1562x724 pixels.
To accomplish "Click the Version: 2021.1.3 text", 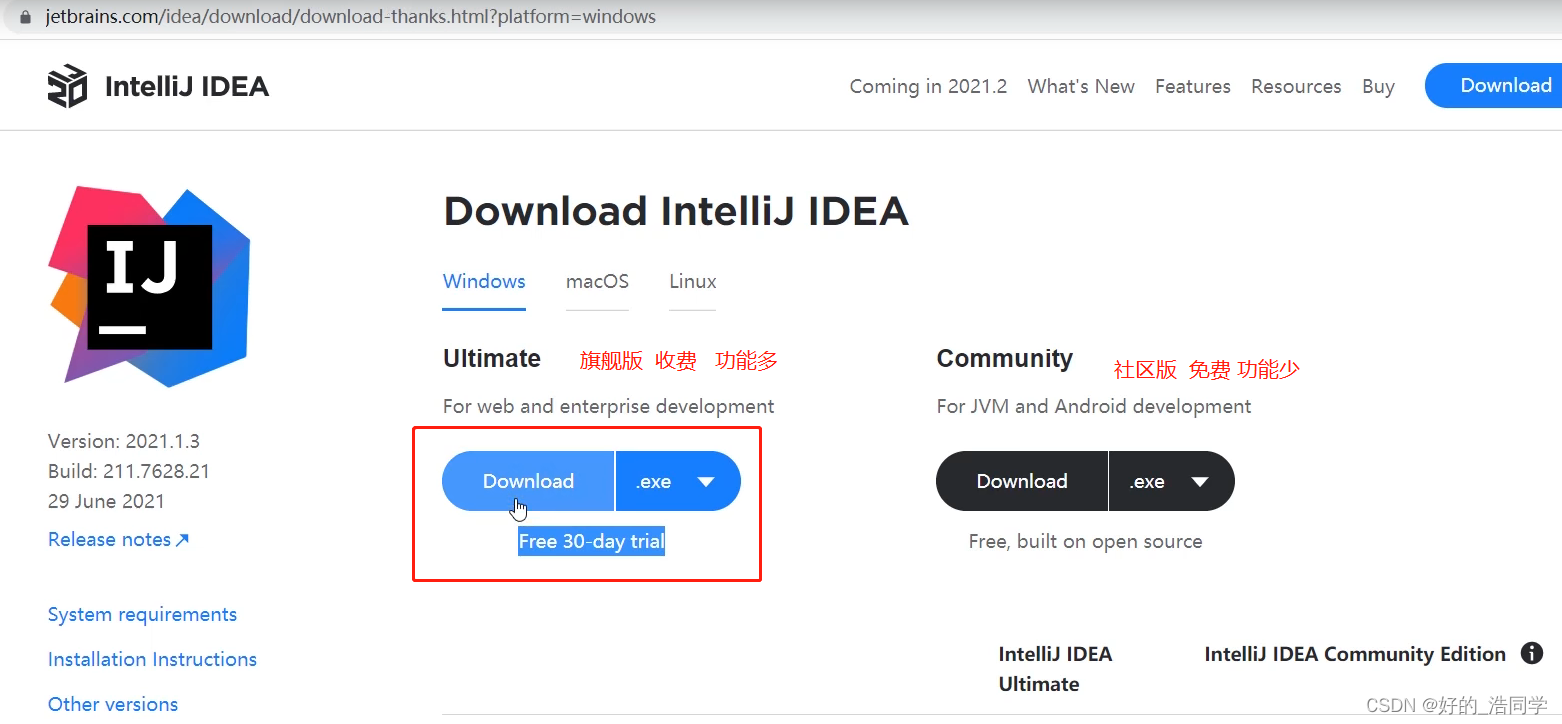I will click(124, 441).
